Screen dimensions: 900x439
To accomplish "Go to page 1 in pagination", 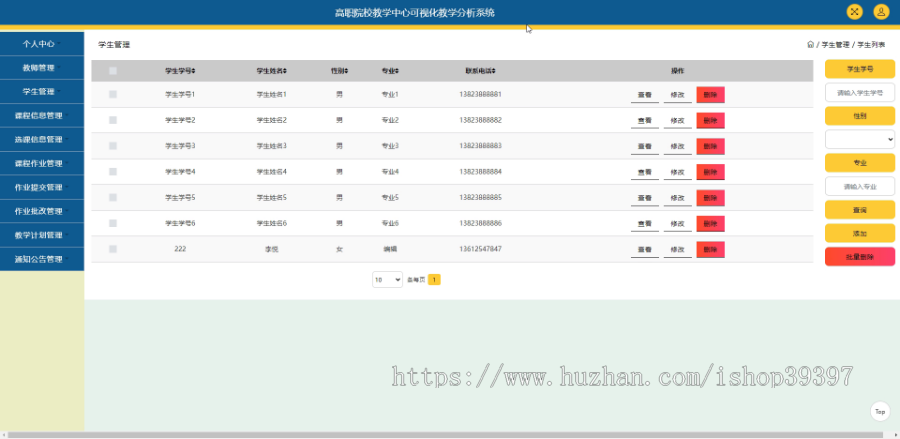I will coord(435,279).
